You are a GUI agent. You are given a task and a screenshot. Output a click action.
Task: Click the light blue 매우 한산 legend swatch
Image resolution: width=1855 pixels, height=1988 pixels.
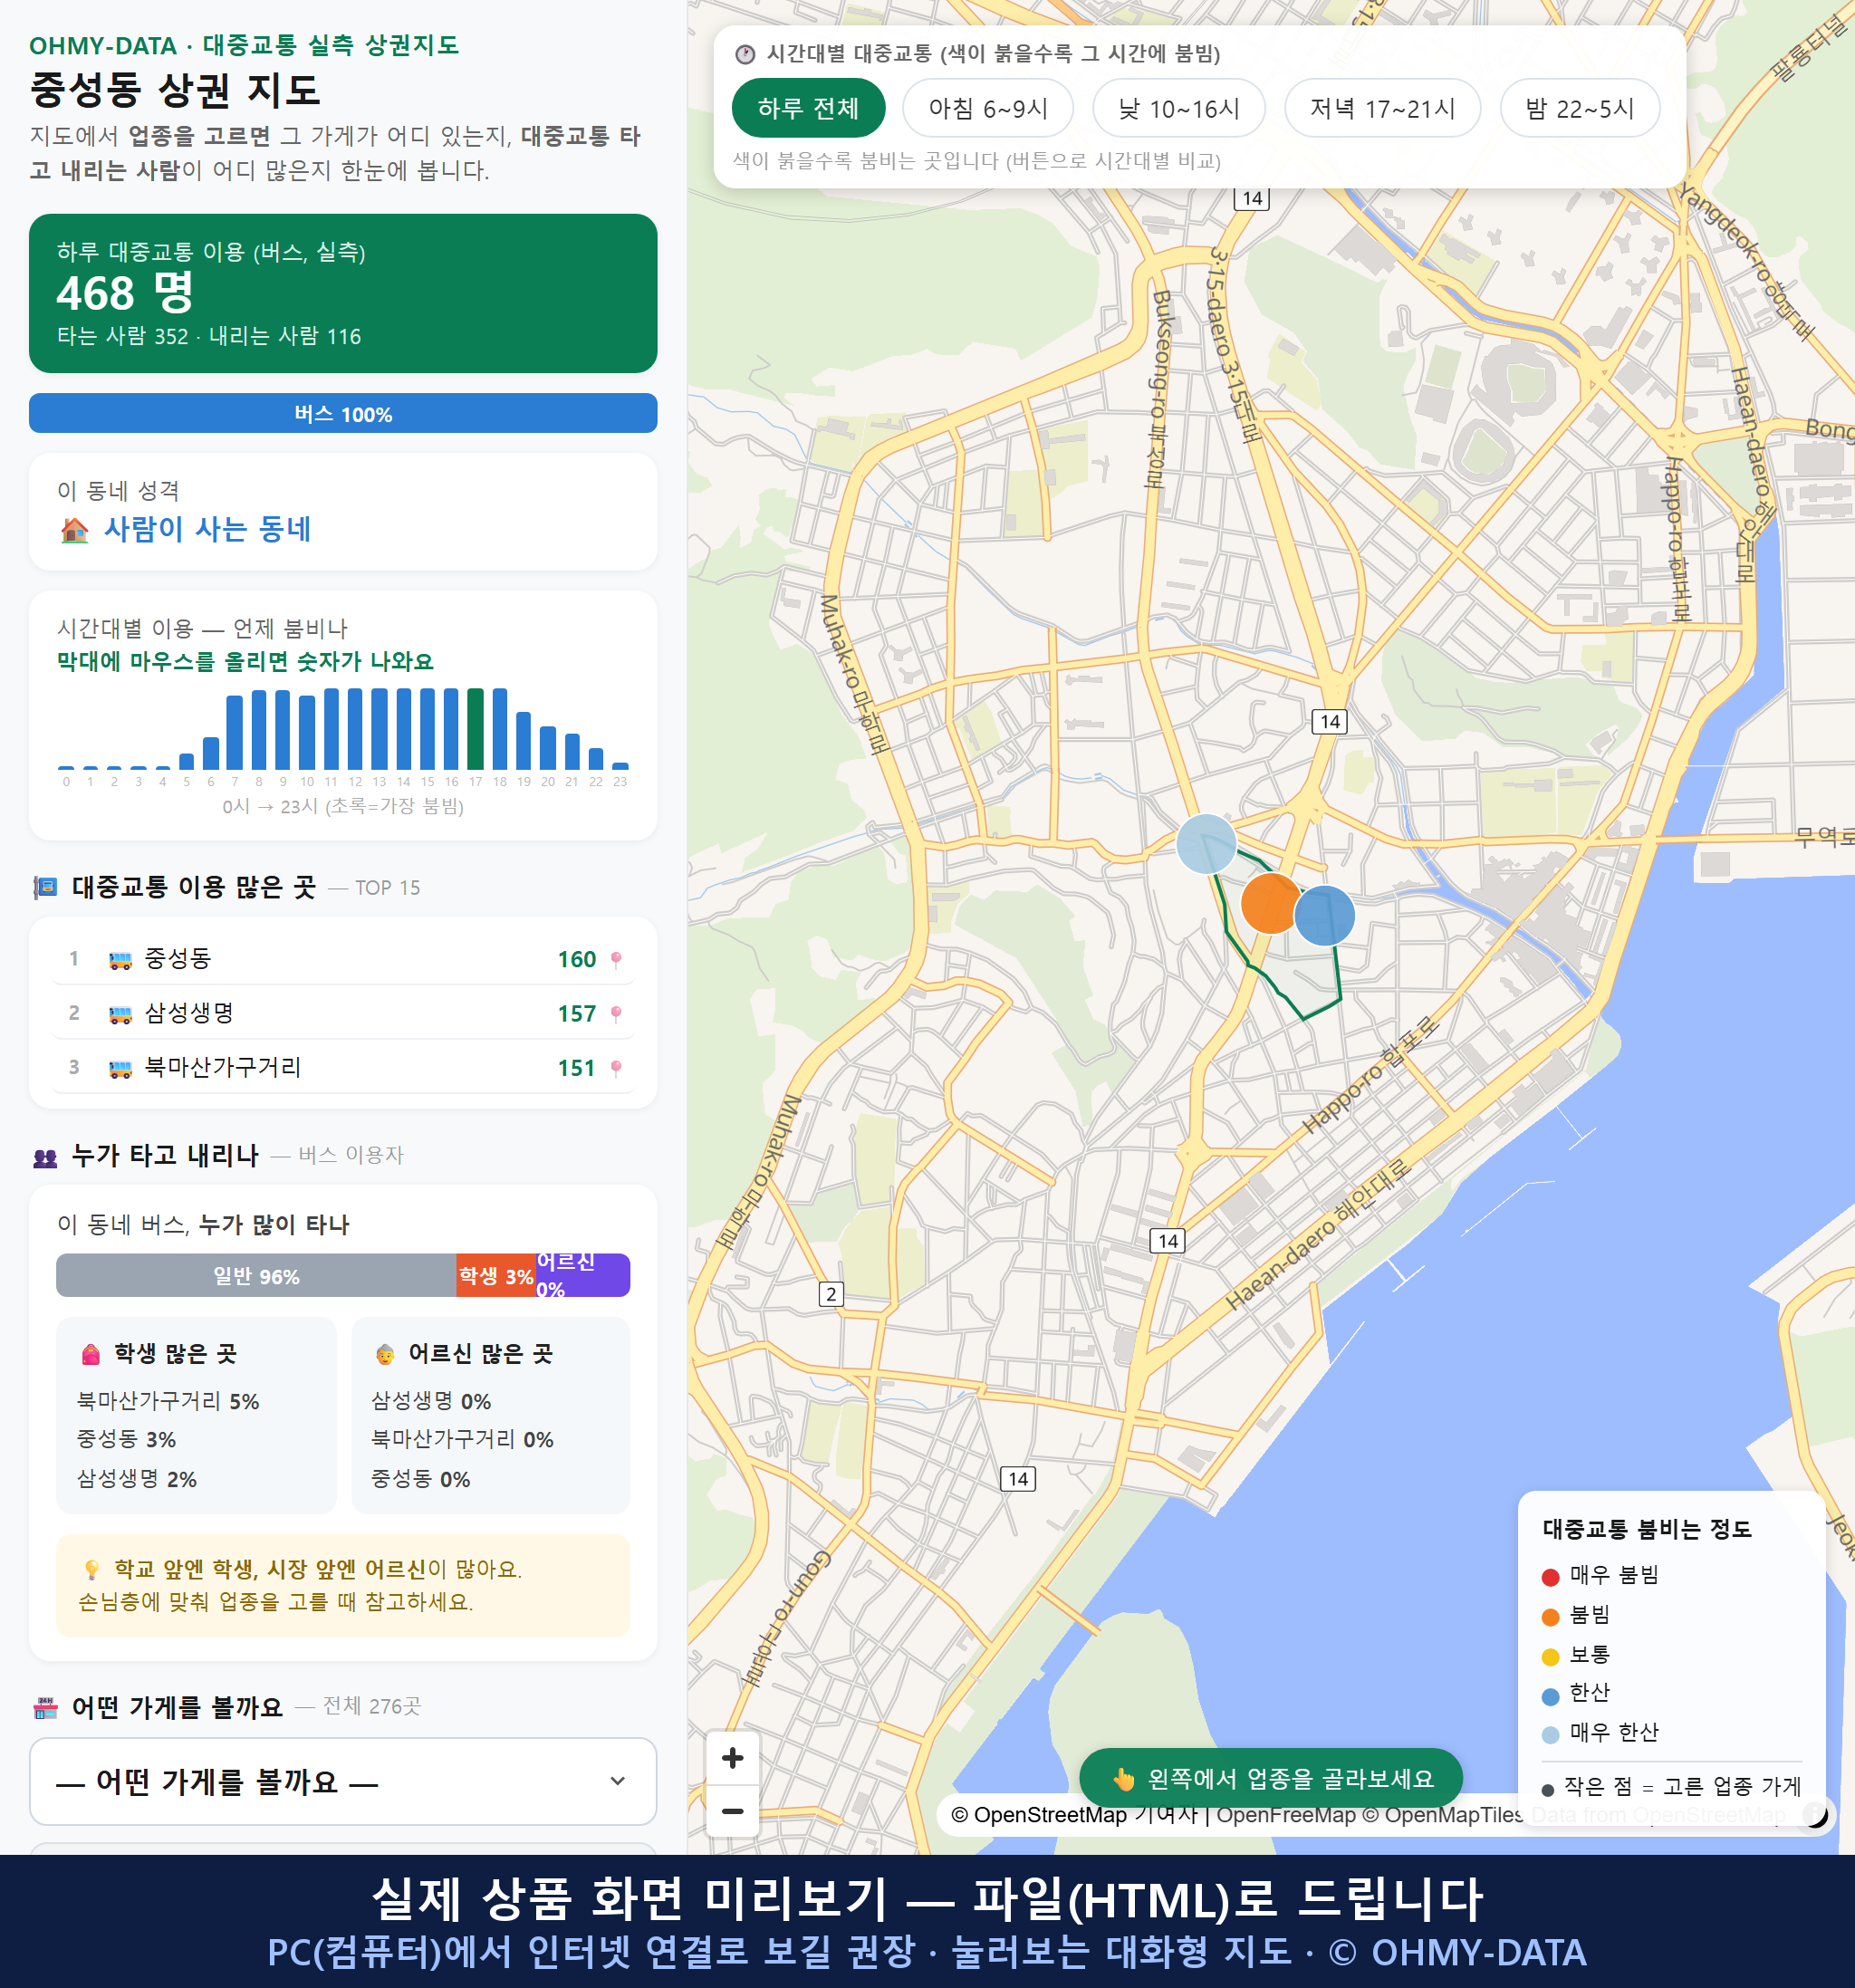(1551, 1735)
